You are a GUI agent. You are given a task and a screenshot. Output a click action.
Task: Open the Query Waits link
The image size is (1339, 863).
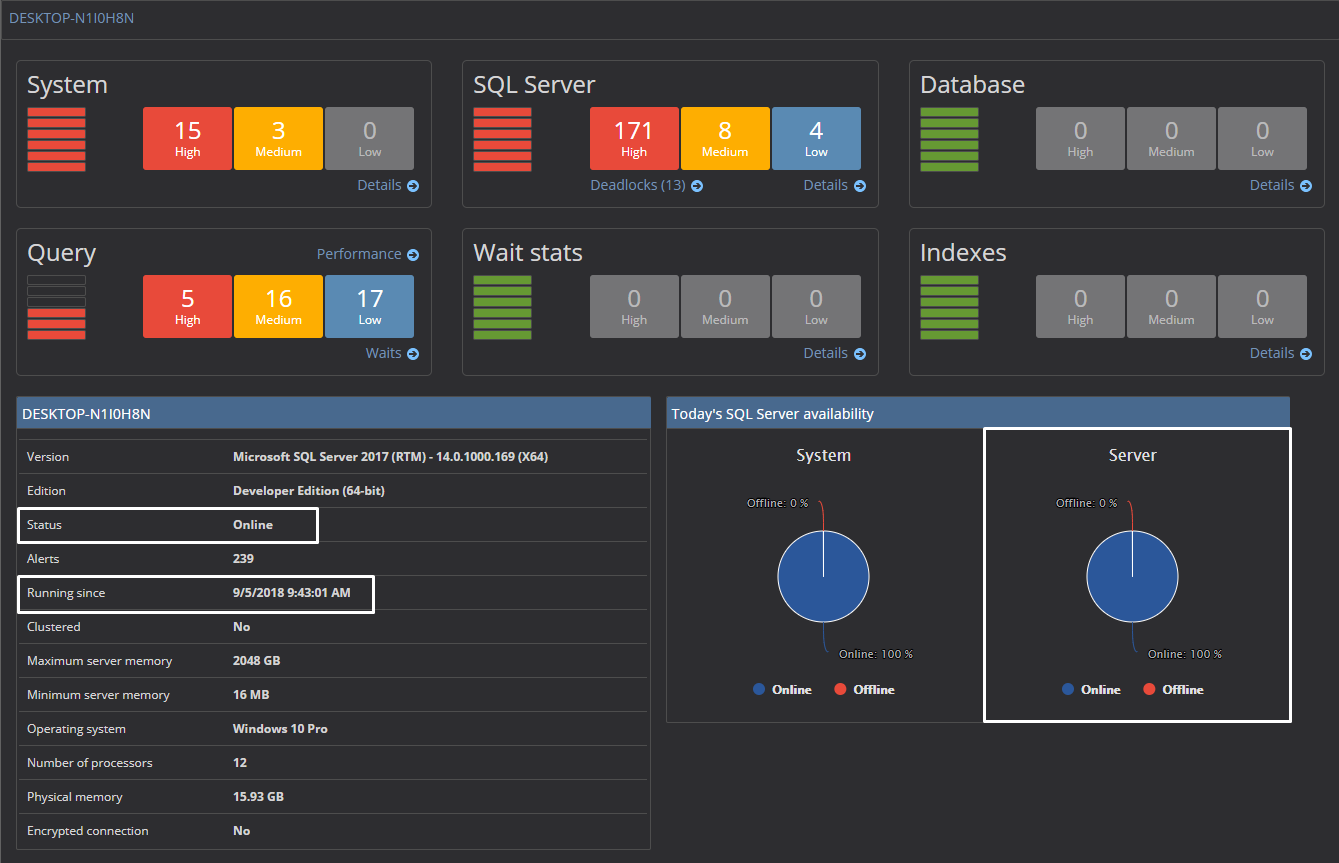point(392,353)
